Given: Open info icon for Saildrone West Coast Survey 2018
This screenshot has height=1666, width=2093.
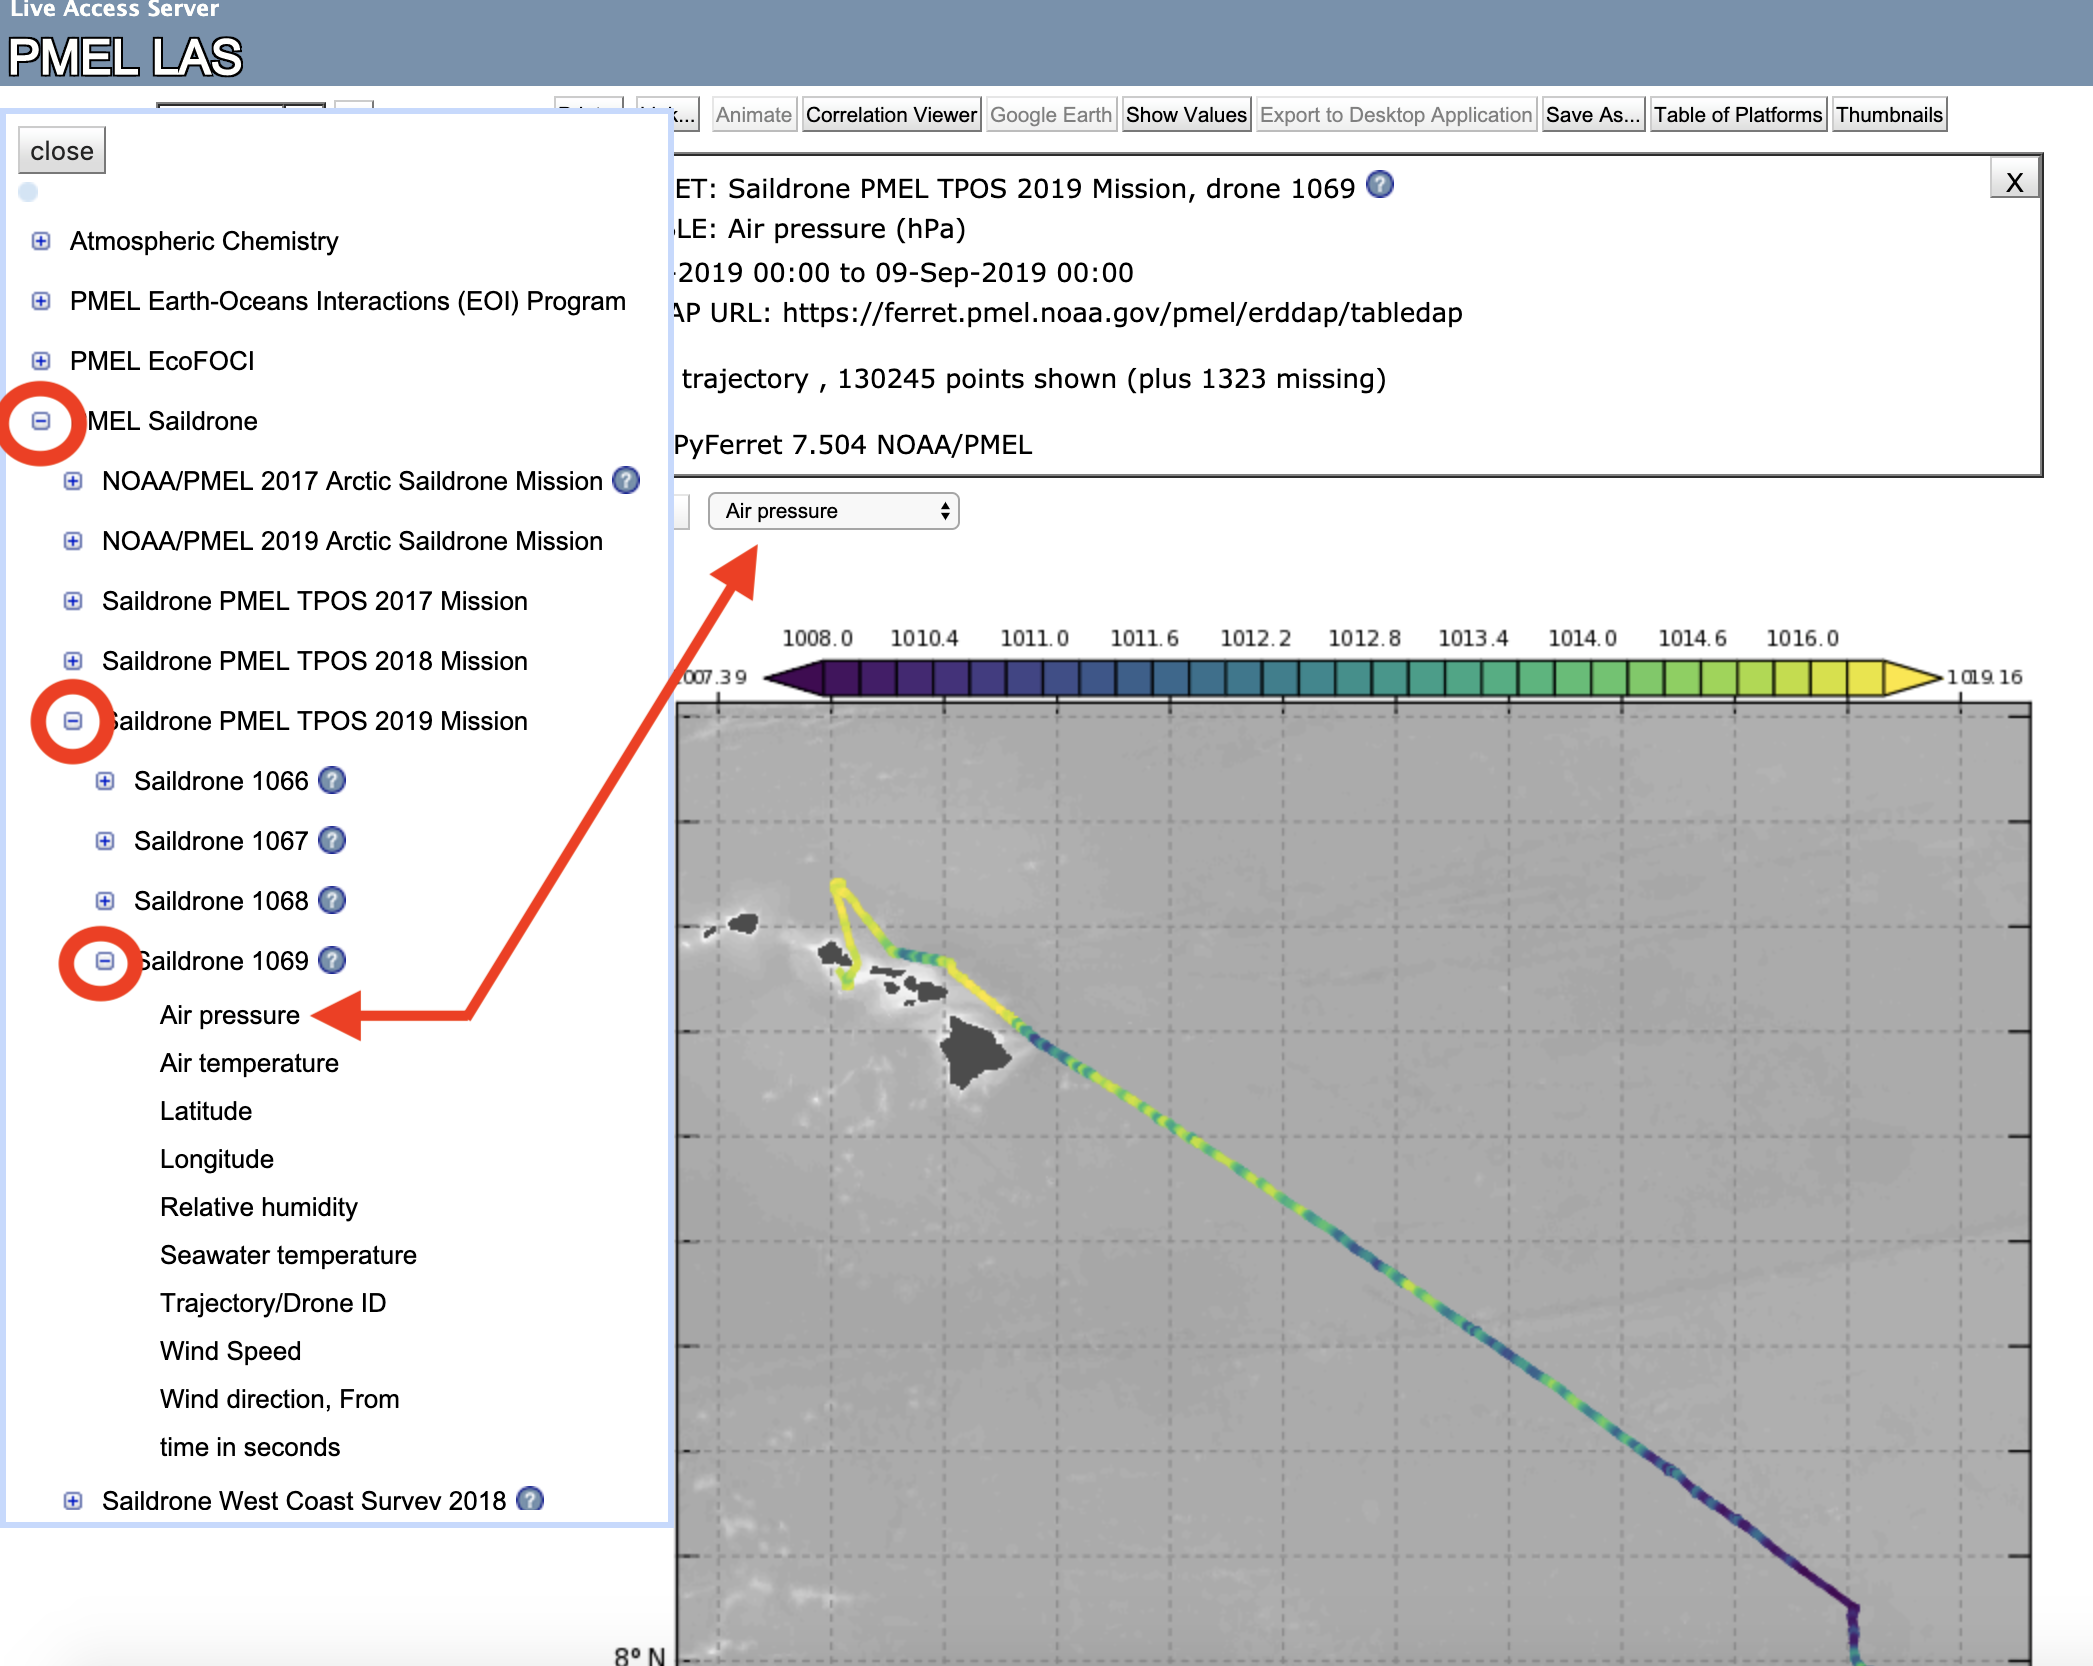Looking at the screenshot, I should (530, 1499).
